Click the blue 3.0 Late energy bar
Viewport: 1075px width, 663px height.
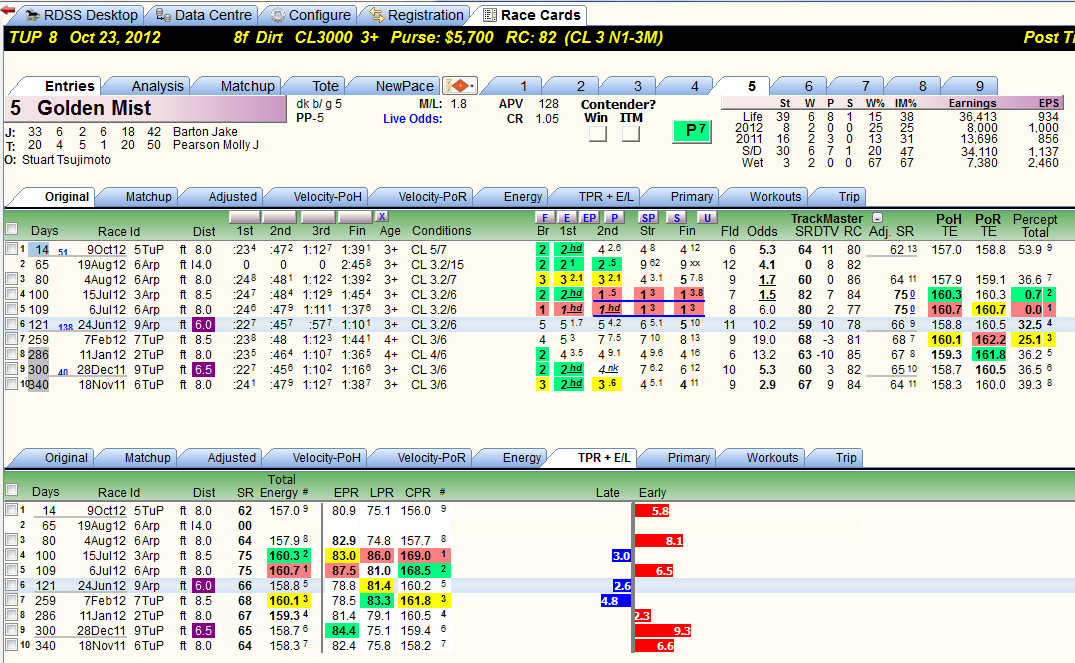pyautogui.click(x=621, y=555)
